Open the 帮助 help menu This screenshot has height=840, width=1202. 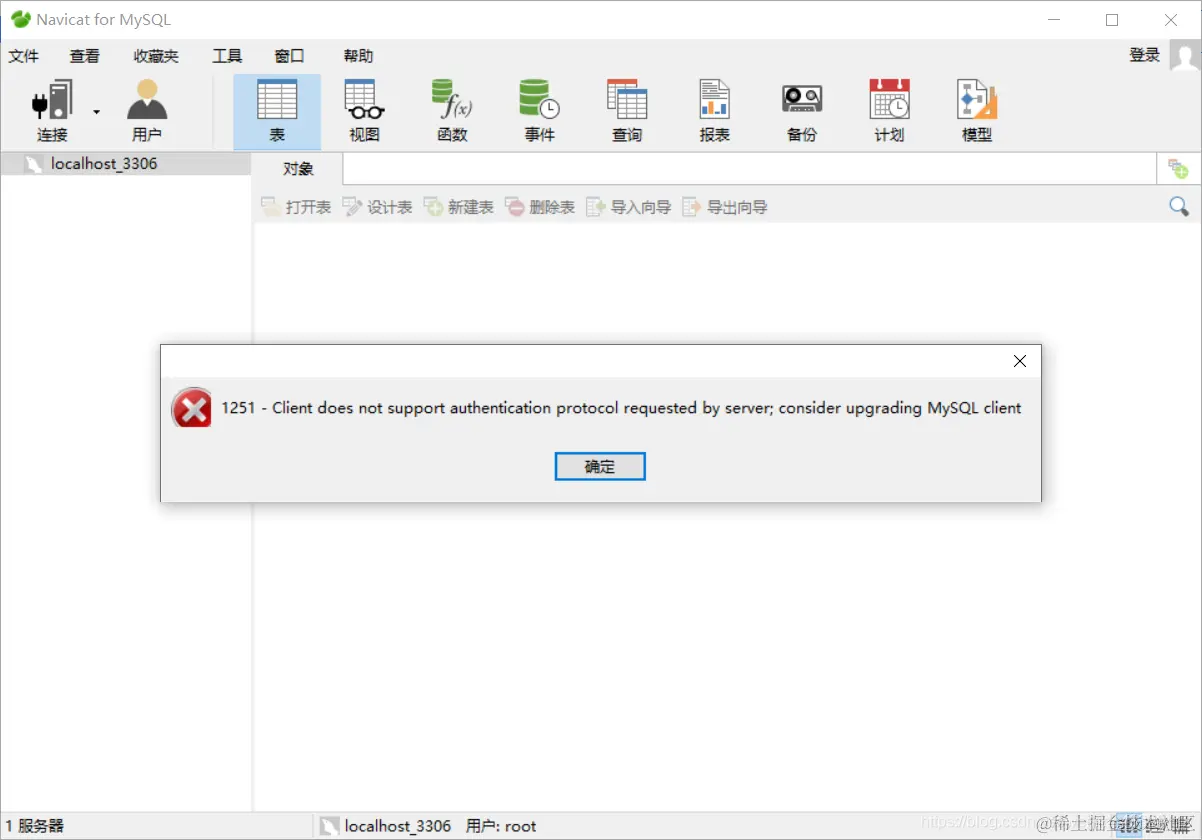coord(358,56)
